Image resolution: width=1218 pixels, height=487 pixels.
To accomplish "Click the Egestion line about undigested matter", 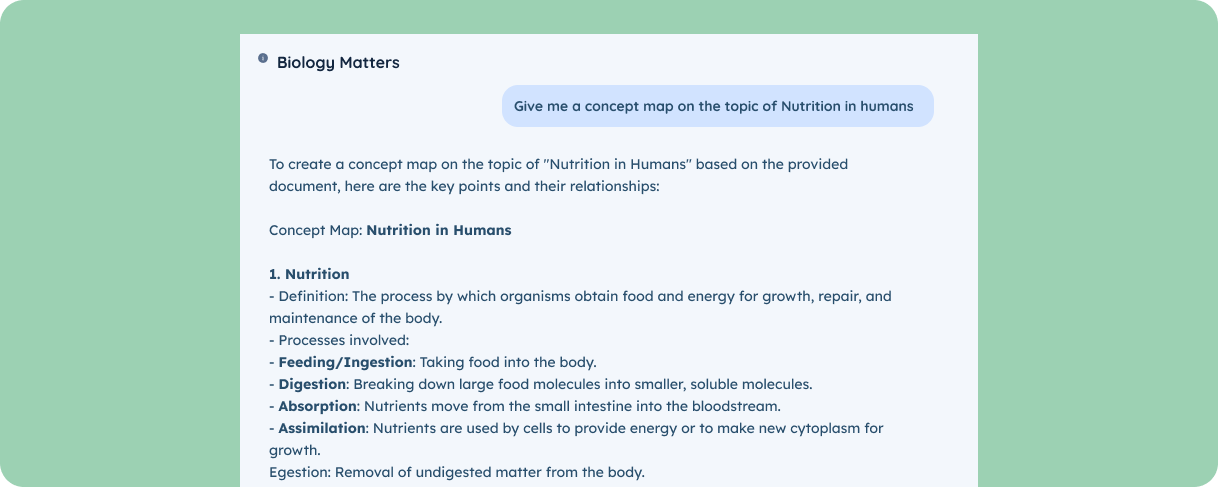I will (x=457, y=472).
